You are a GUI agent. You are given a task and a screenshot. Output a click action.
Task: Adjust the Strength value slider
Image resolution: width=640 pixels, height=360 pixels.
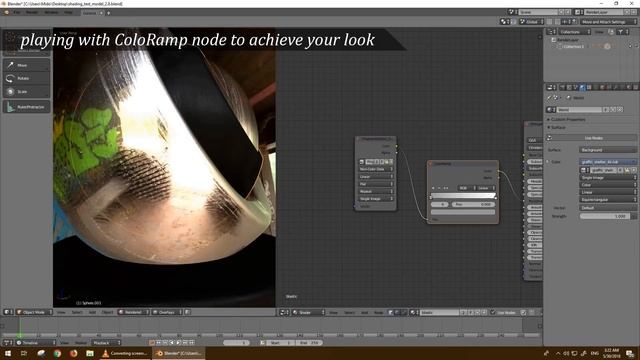coord(605,216)
